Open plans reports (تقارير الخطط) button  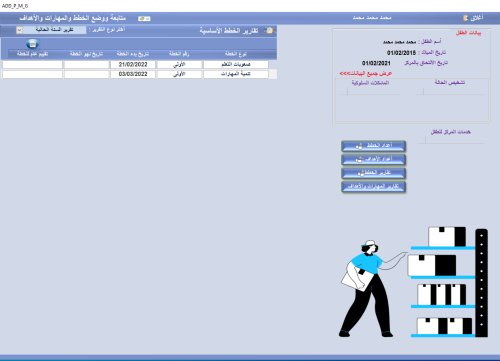(x=373, y=173)
